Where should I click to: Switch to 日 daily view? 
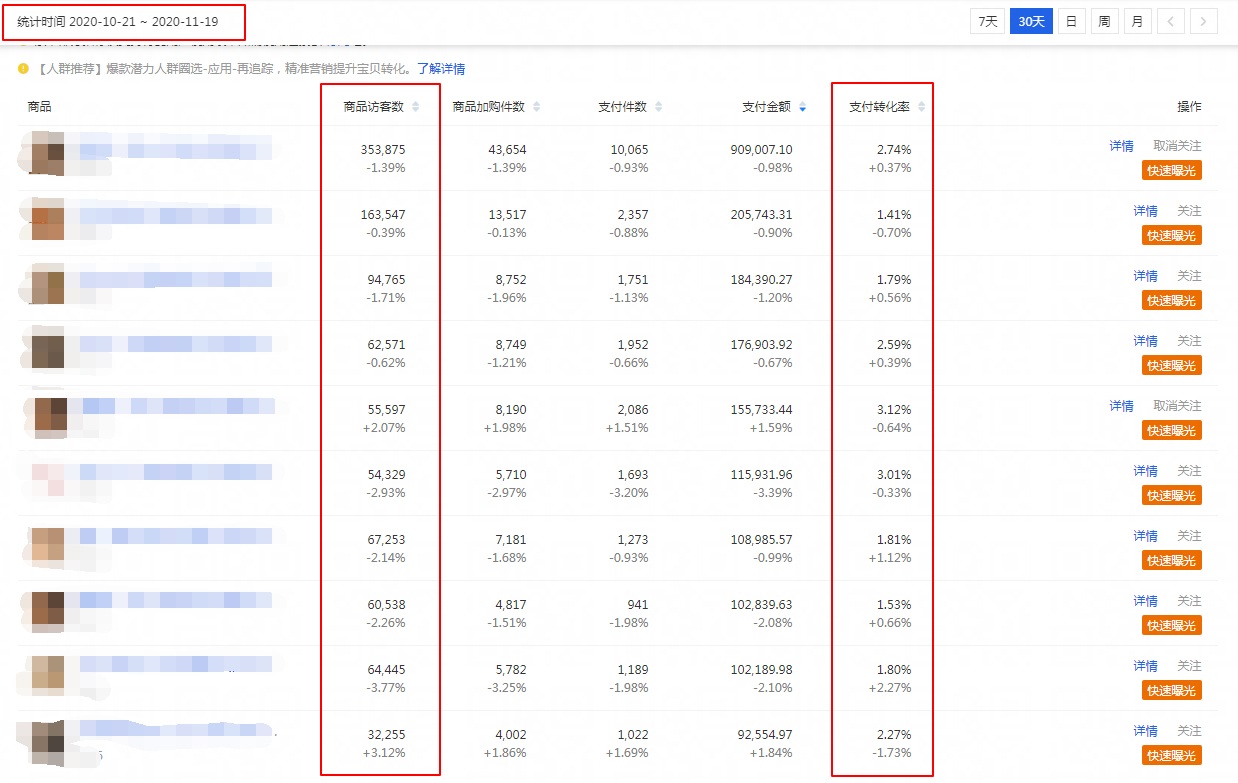tap(1071, 21)
